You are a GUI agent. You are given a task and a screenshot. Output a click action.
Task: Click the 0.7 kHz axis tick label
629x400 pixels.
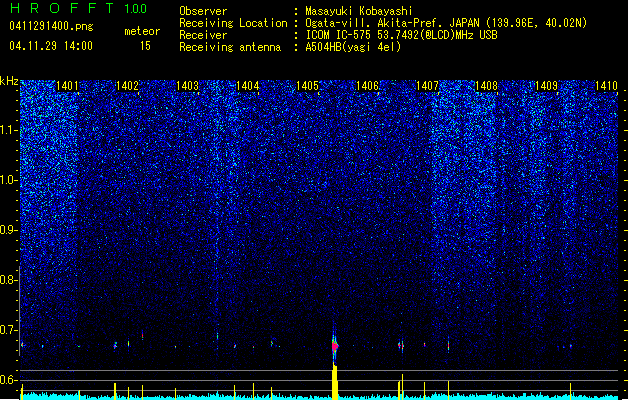coord(8,330)
